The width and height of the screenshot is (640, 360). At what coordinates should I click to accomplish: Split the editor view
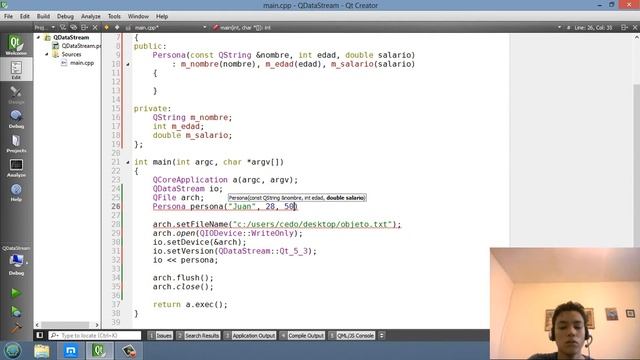click(x=624, y=27)
